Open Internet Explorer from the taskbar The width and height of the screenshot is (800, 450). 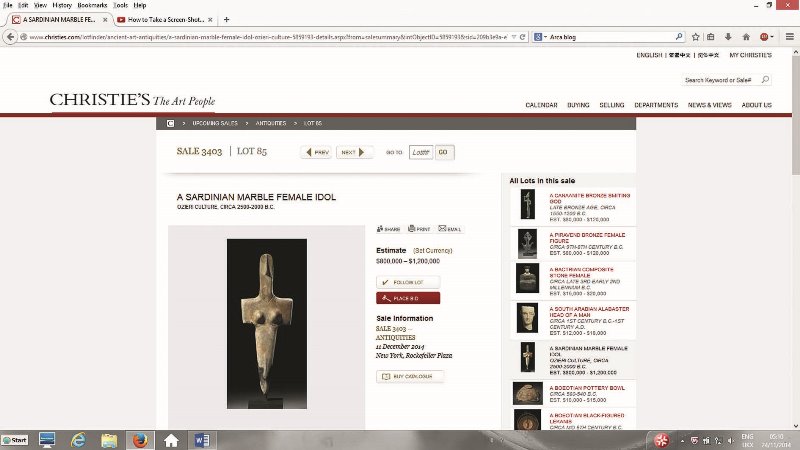click(79, 439)
